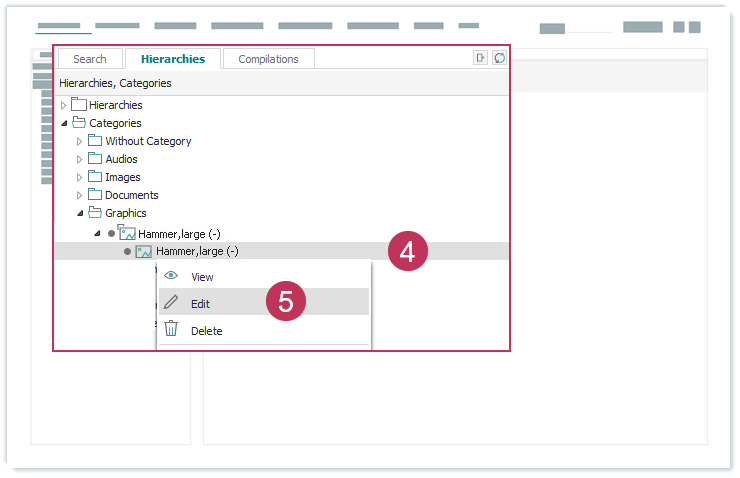
Task: Collapse the parent Hammer,large node arrow
Action: pos(97,233)
